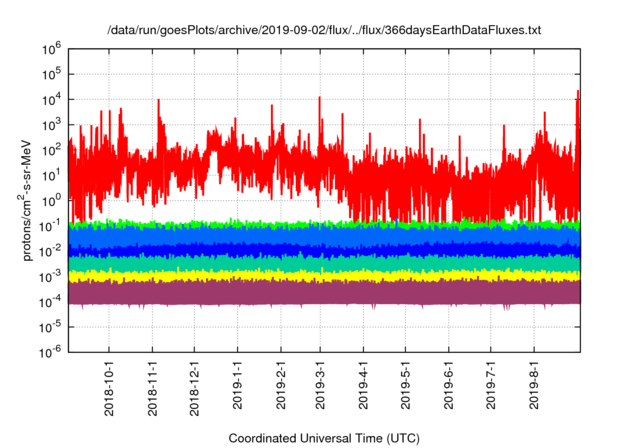Click the plot title file path text

(324, 30)
